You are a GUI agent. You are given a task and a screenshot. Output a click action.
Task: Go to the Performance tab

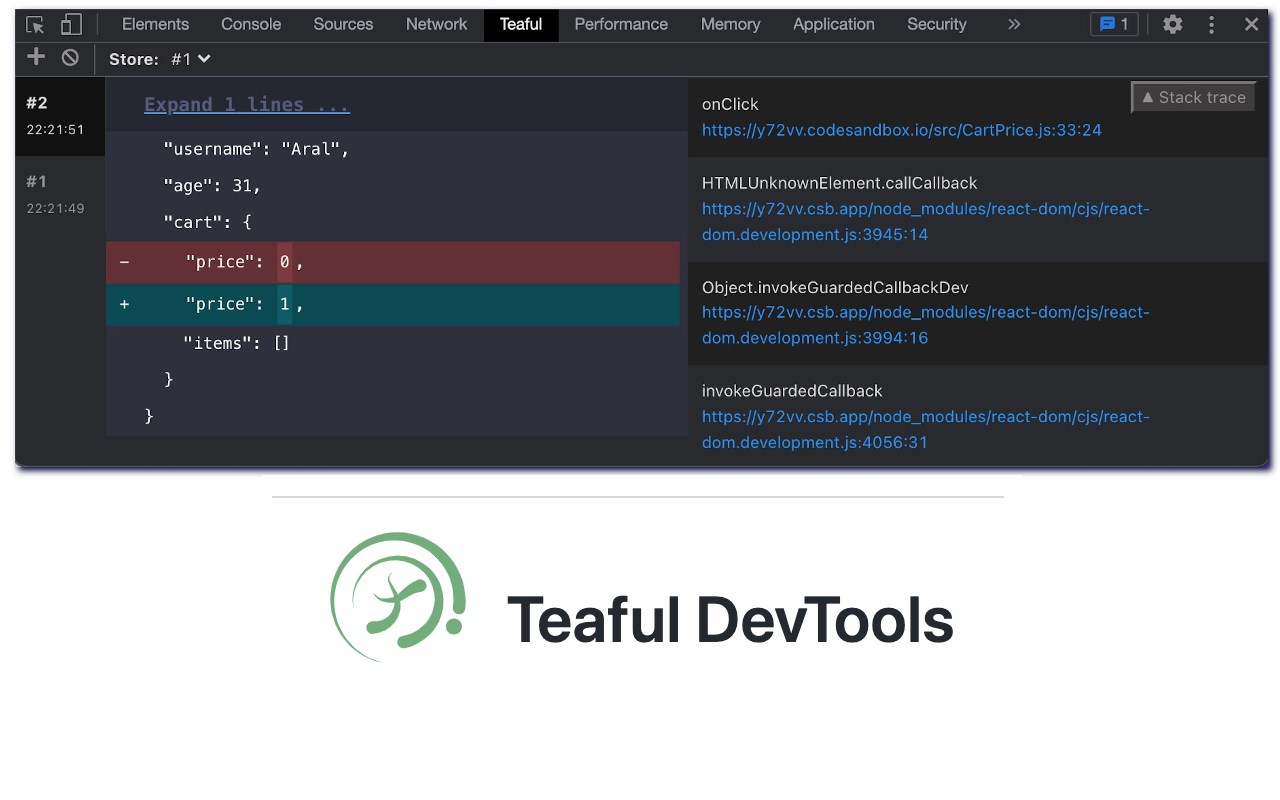click(x=621, y=24)
